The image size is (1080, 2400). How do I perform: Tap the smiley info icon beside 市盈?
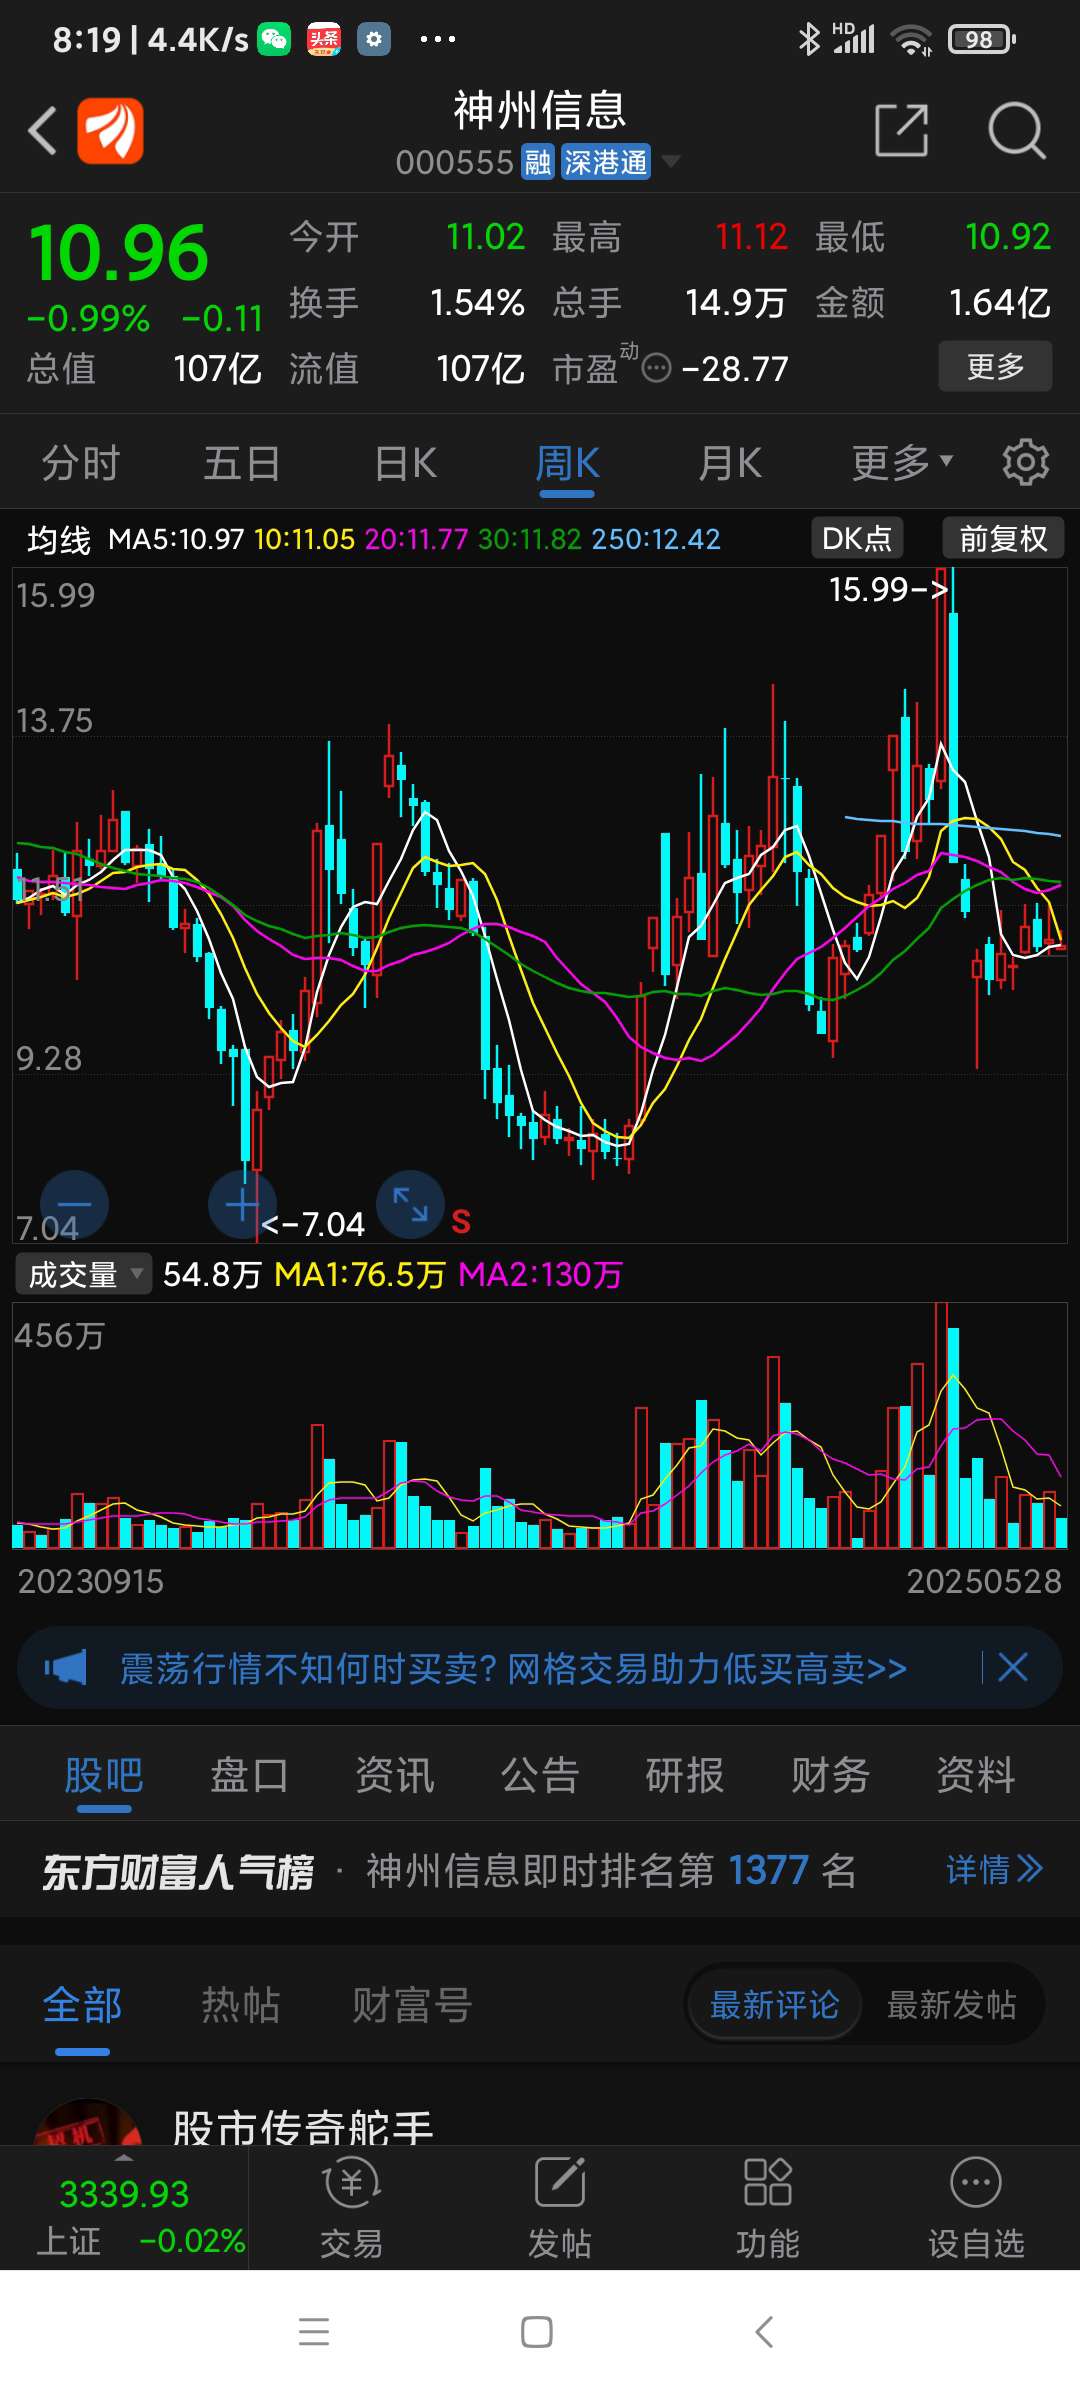[656, 369]
